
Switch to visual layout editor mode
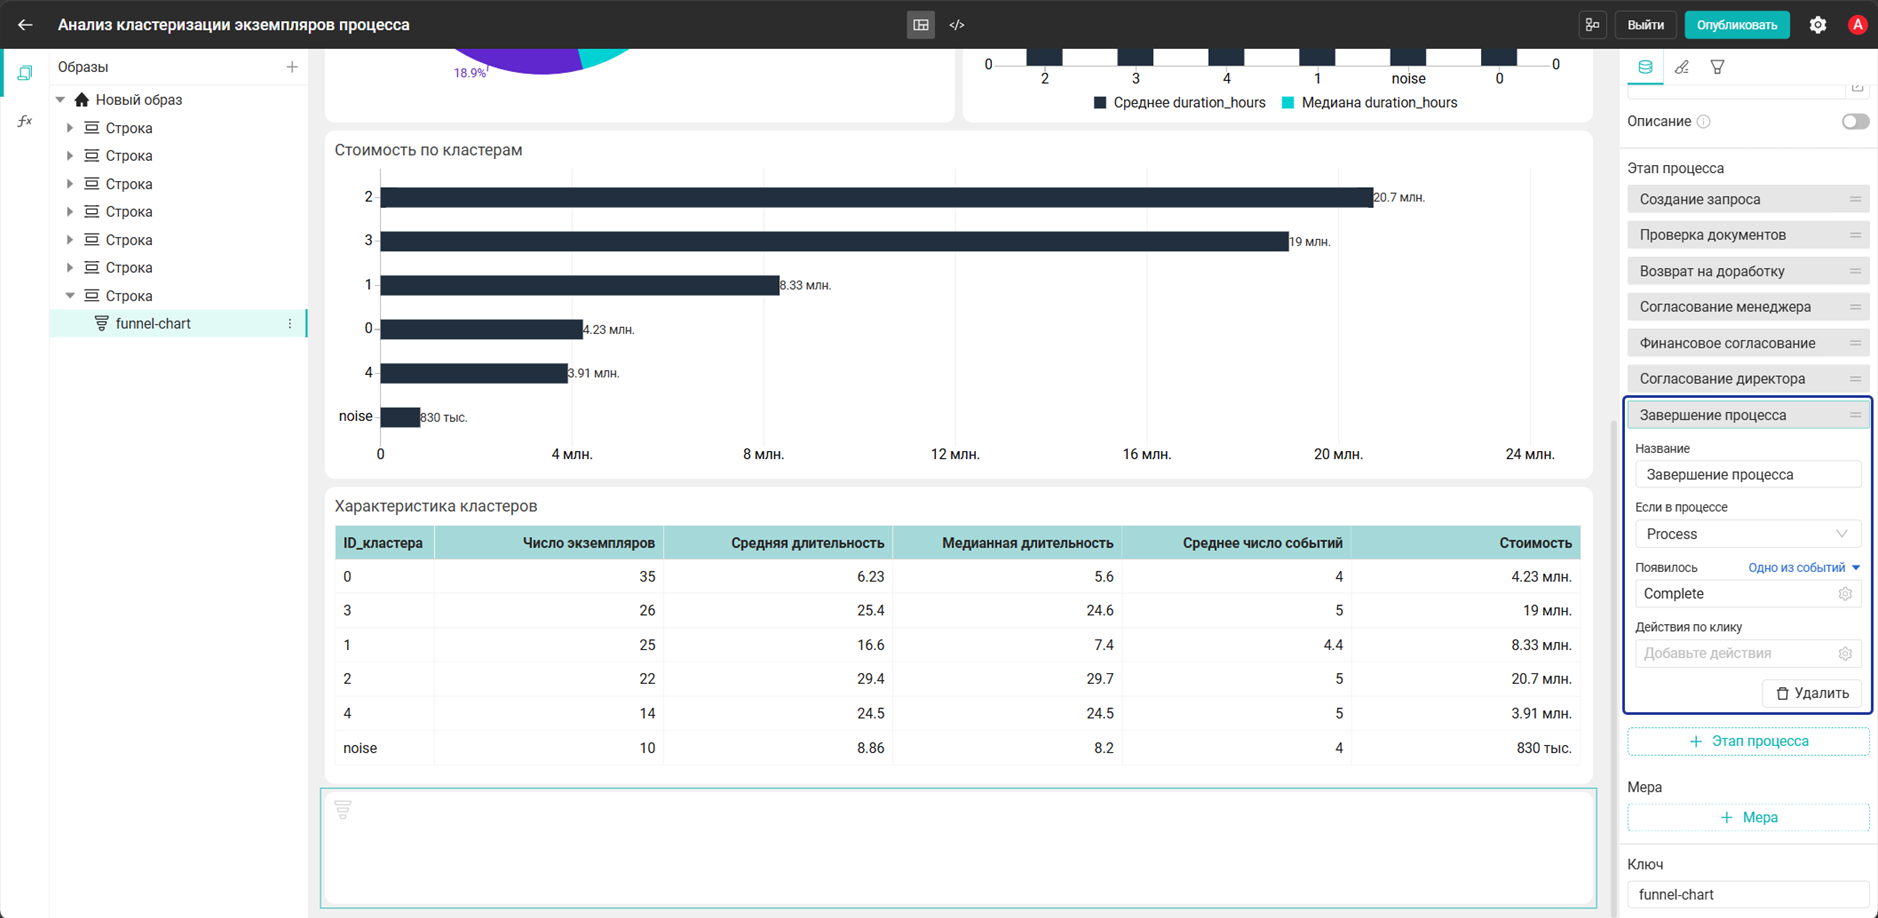point(921,25)
